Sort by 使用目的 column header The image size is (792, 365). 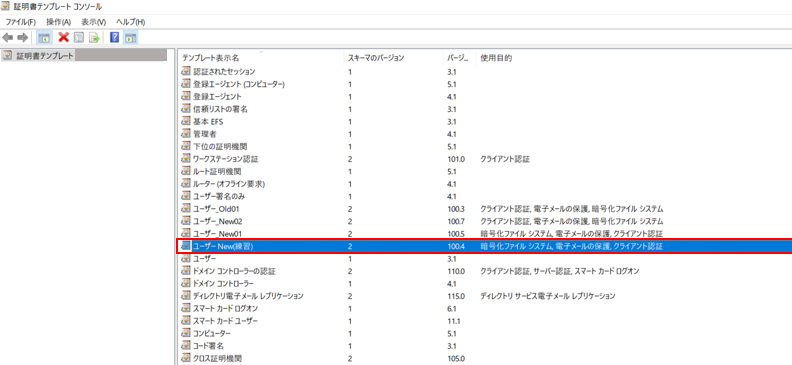pos(496,58)
